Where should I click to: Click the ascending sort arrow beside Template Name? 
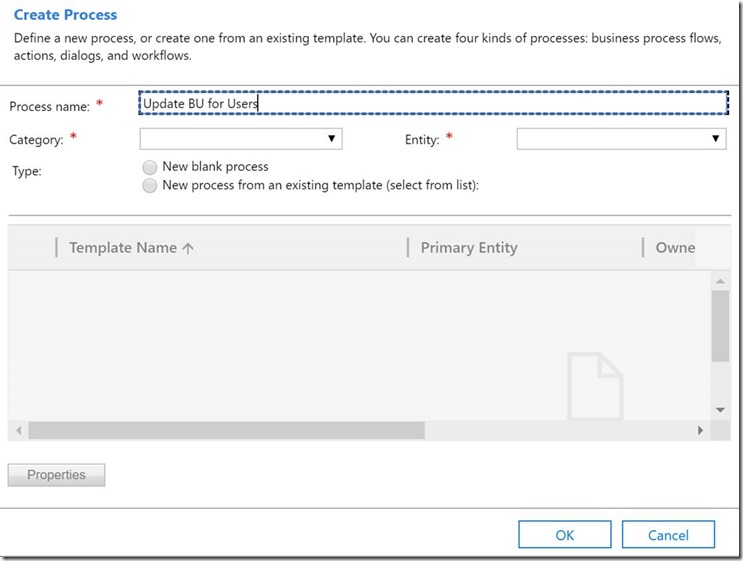click(x=188, y=248)
